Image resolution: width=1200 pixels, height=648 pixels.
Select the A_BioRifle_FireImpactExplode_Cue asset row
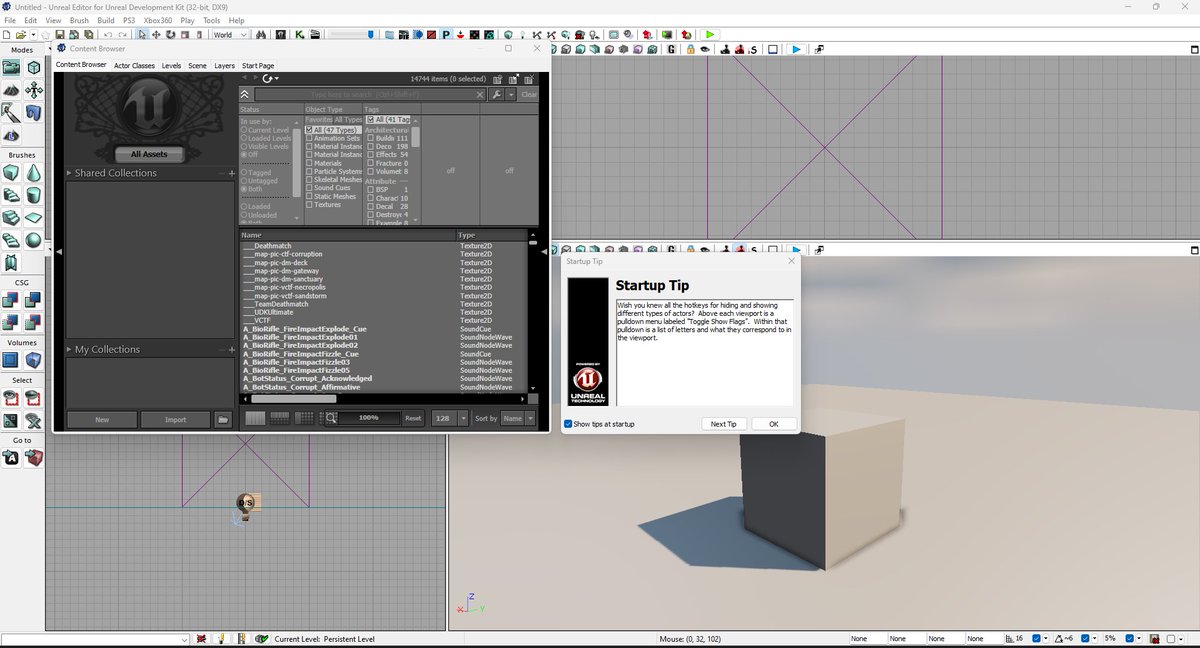pos(384,328)
